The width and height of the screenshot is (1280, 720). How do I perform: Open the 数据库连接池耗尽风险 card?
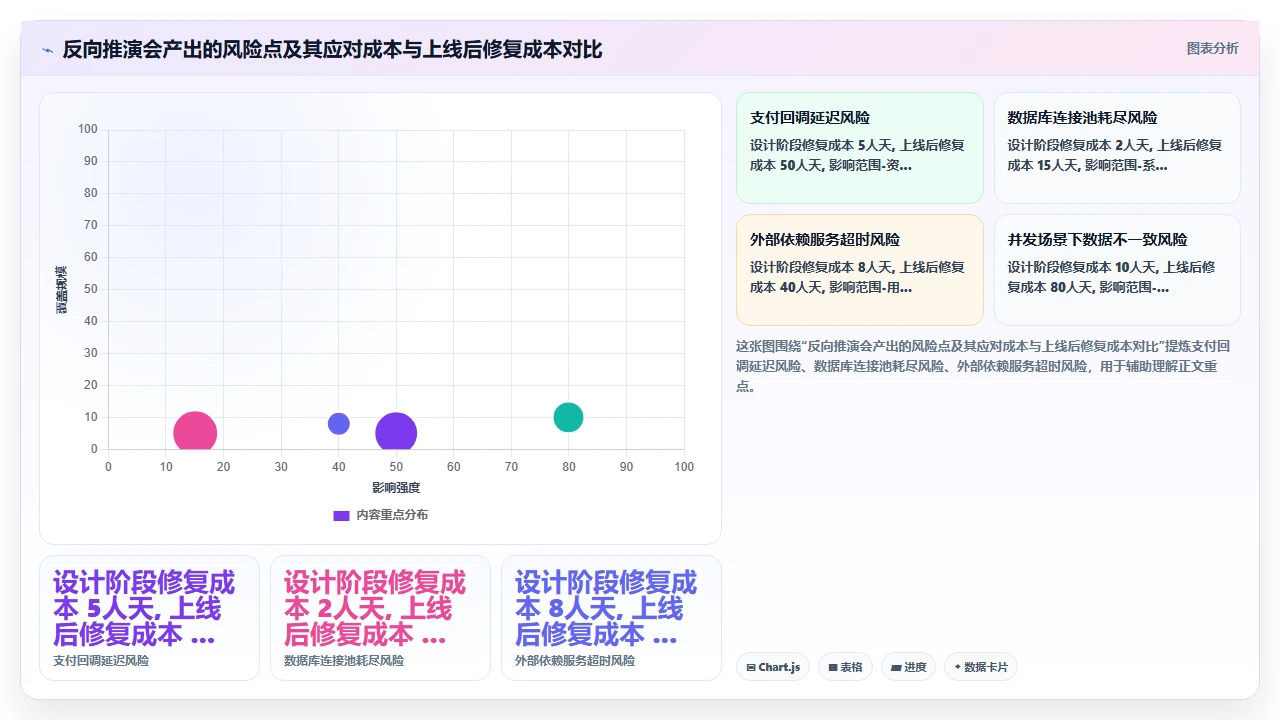pos(1117,148)
